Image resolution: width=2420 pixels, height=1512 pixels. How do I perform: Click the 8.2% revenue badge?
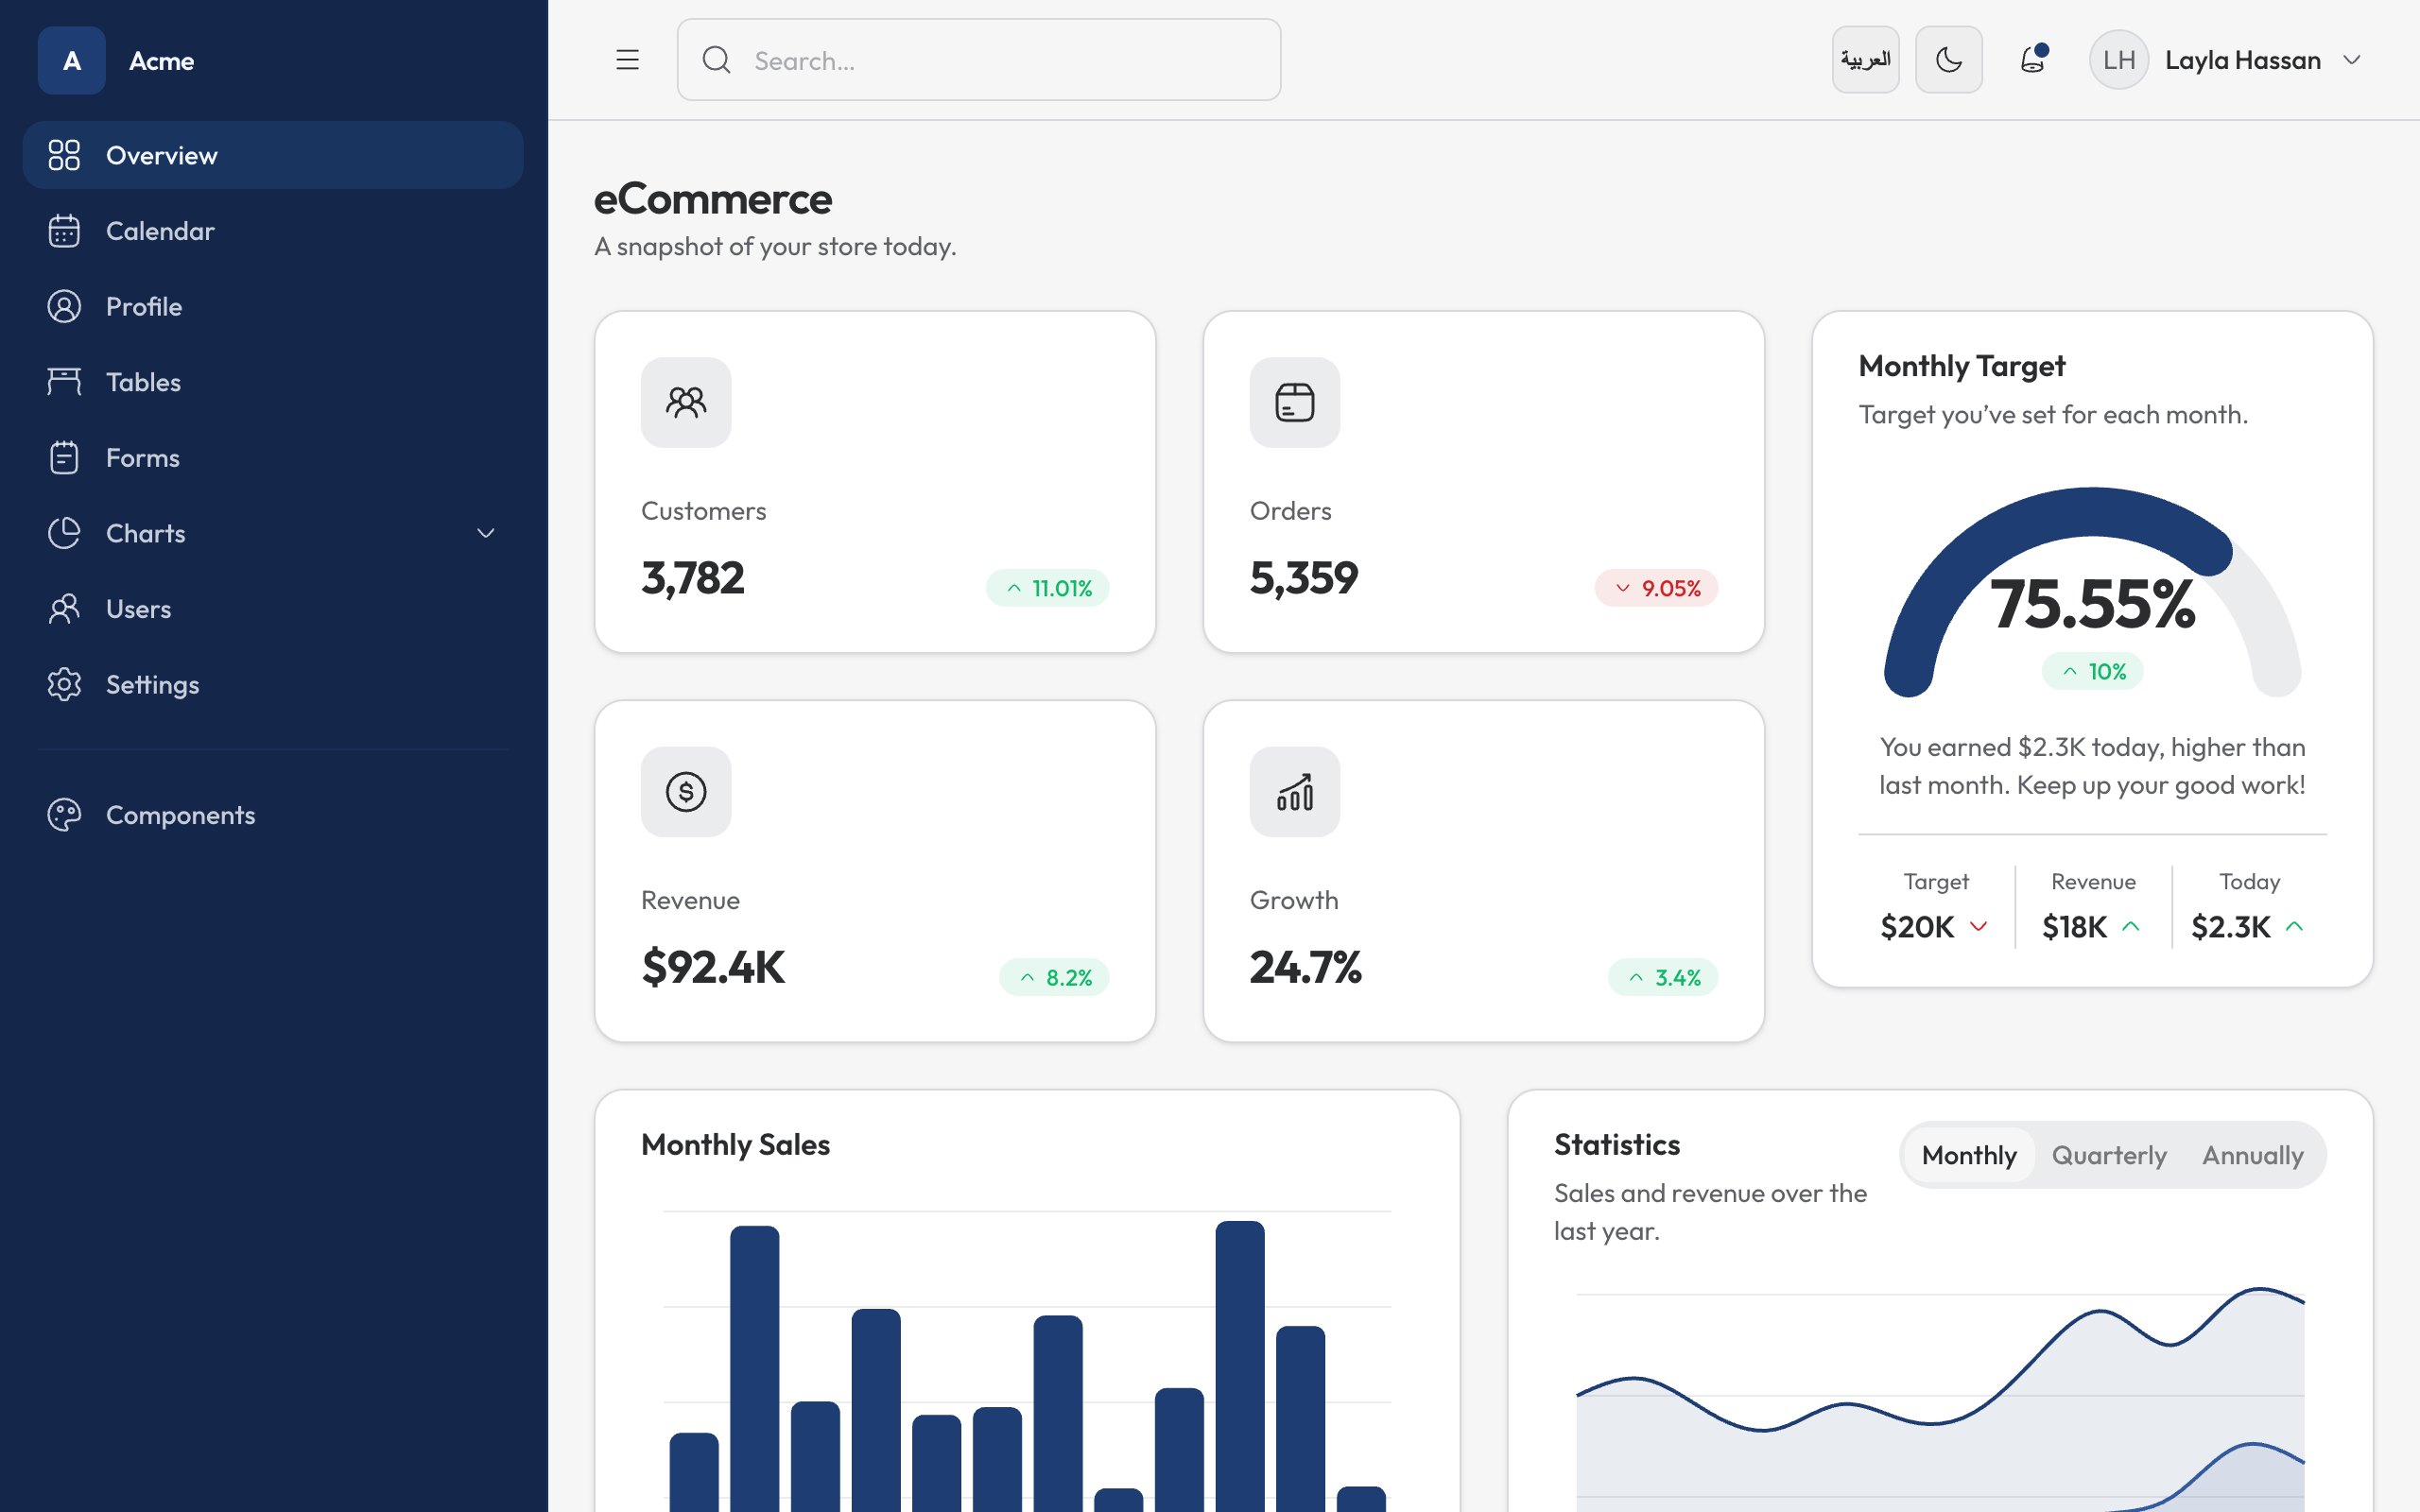[1054, 977]
